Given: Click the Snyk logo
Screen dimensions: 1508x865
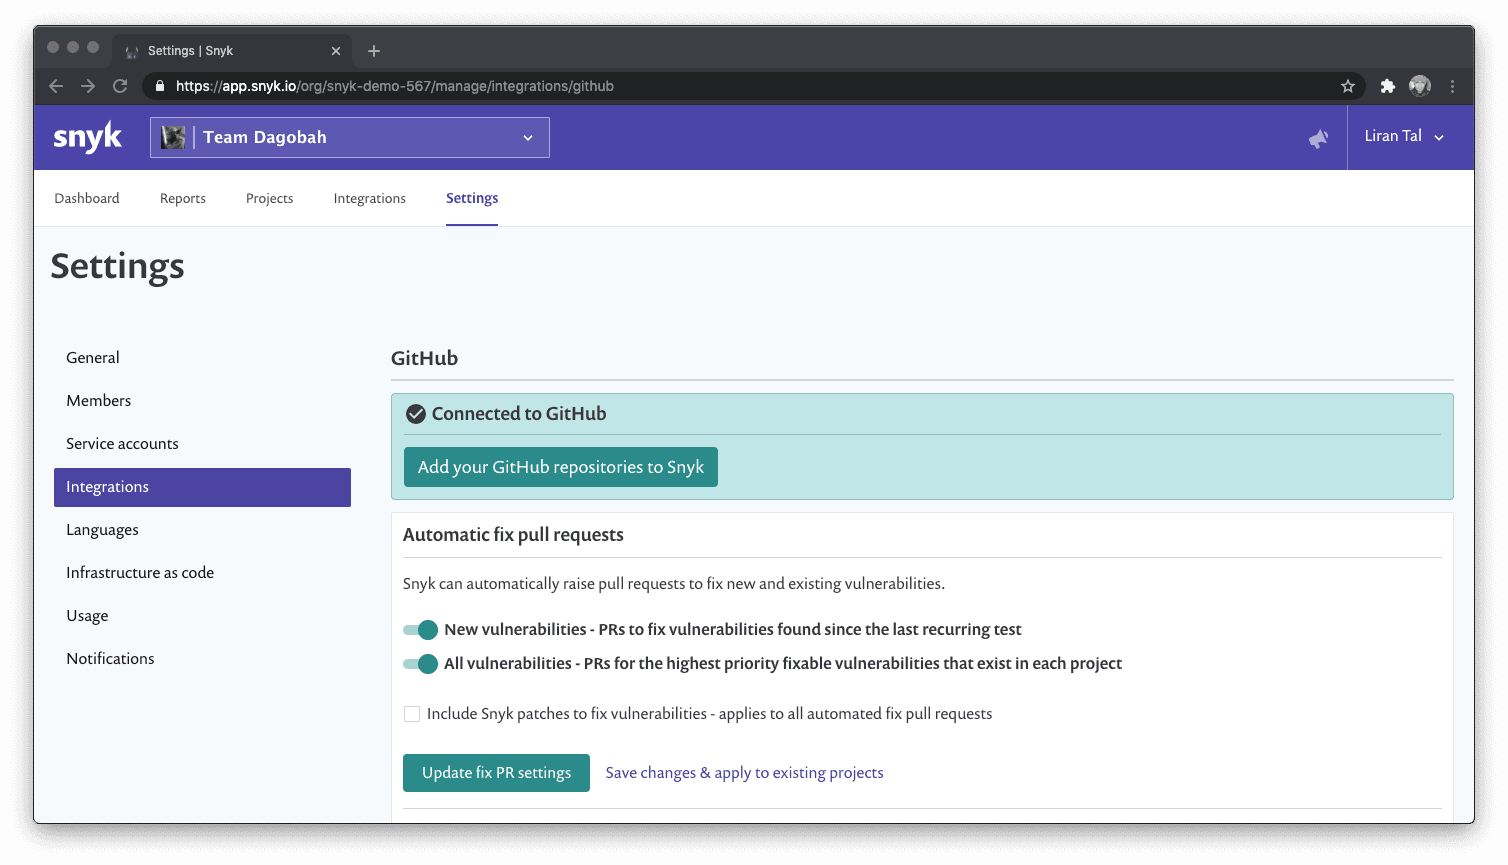Looking at the screenshot, I should click(88, 138).
